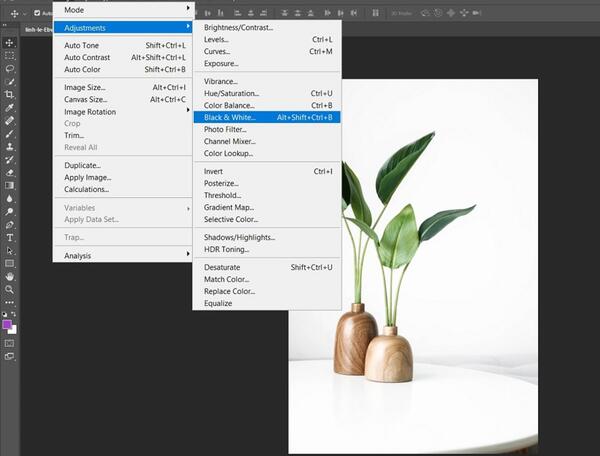Choose Brightness/Contrast adjustment
The height and width of the screenshot is (456, 600).
click(267, 27)
